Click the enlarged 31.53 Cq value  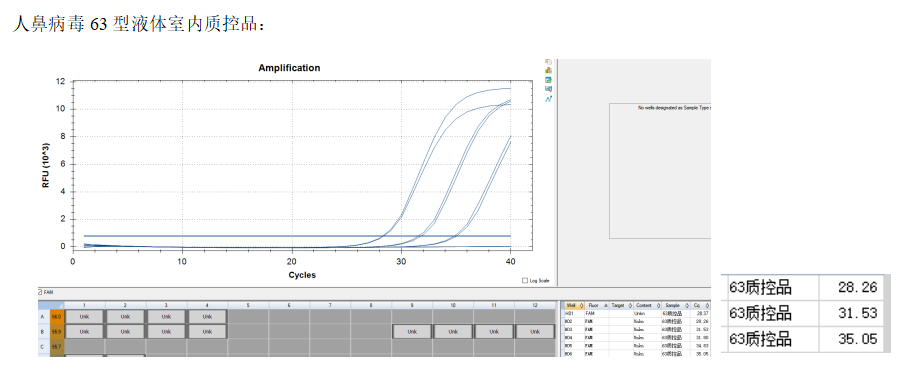tap(858, 313)
